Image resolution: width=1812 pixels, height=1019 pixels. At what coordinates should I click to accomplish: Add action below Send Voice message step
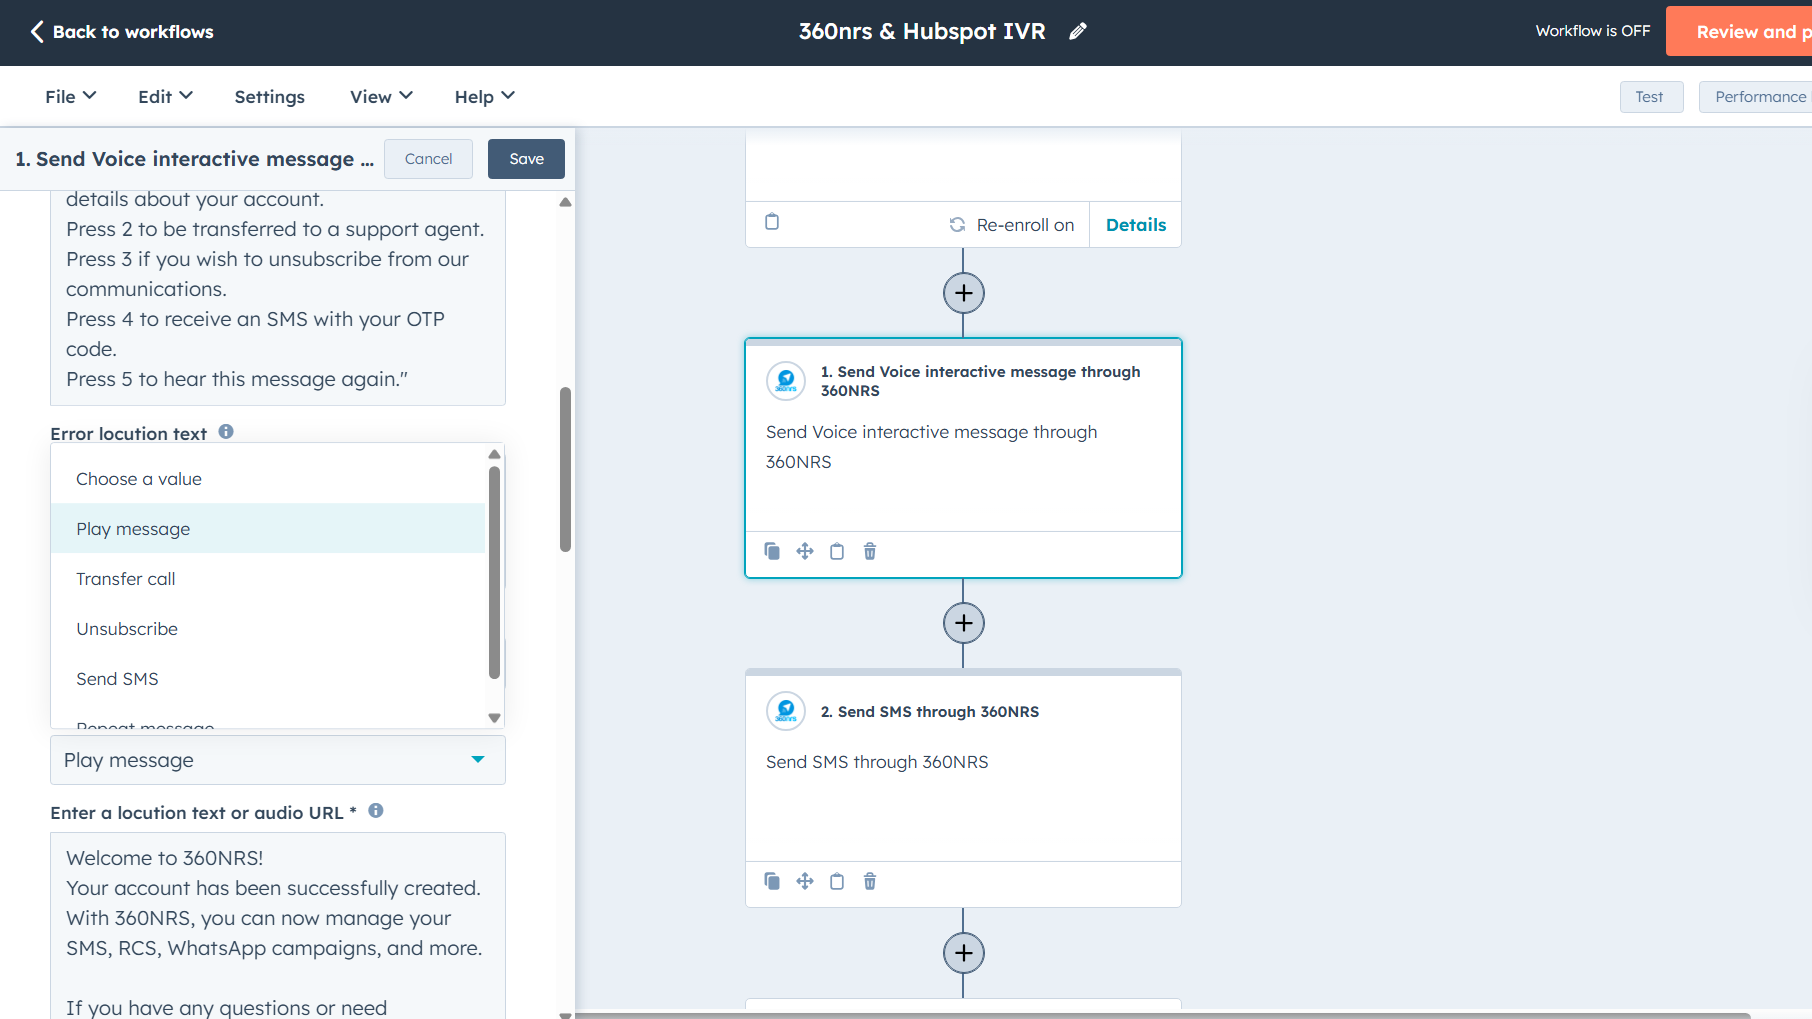pos(963,623)
